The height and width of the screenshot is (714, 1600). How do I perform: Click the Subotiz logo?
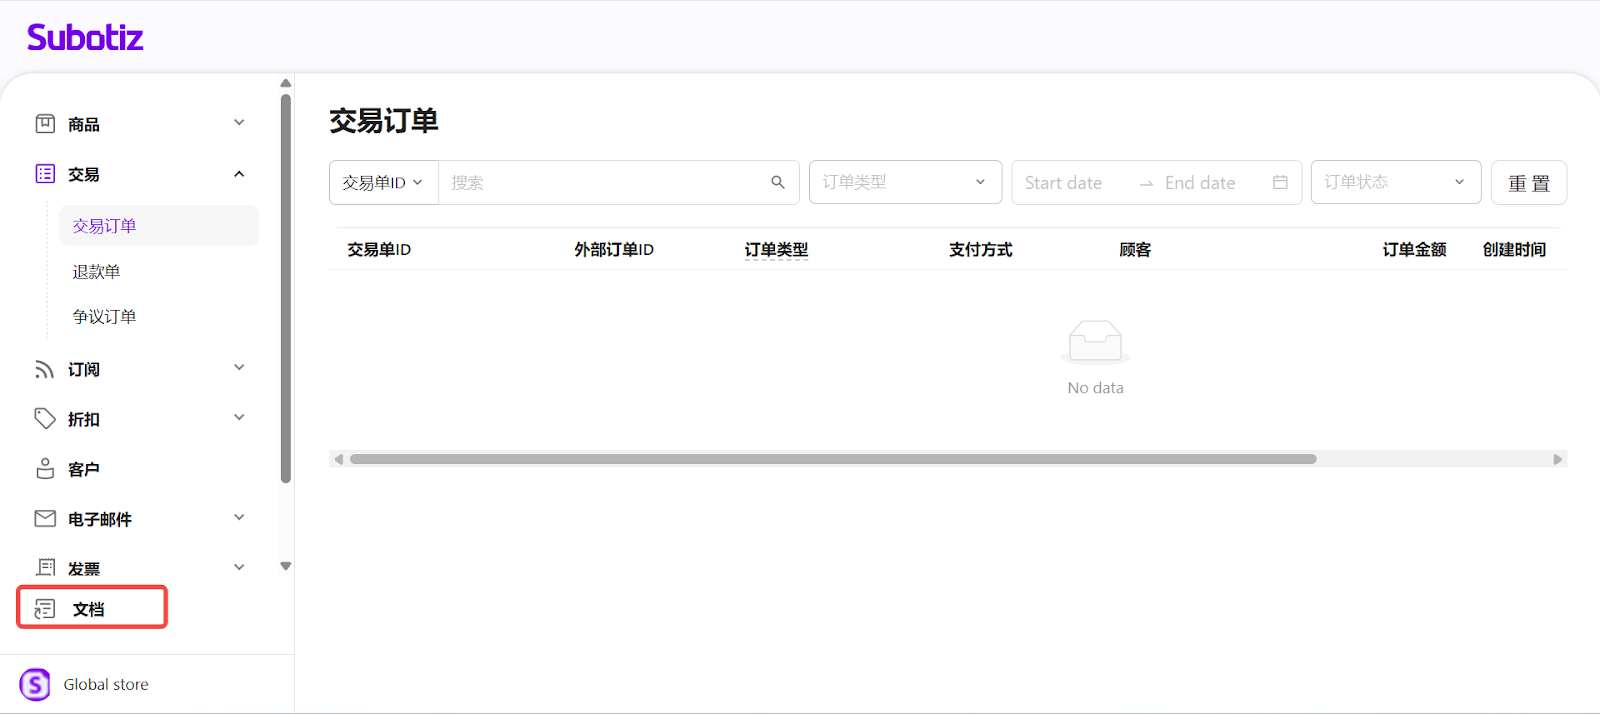[85, 38]
